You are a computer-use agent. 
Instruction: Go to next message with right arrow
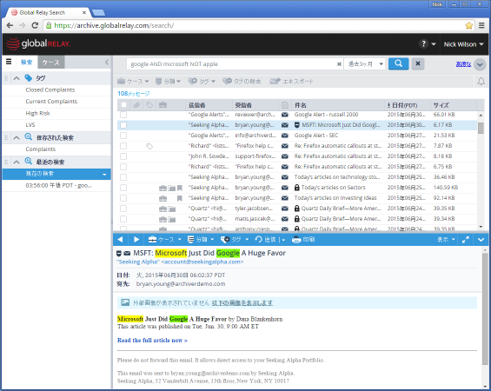pyautogui.click(x=136, y=239)
